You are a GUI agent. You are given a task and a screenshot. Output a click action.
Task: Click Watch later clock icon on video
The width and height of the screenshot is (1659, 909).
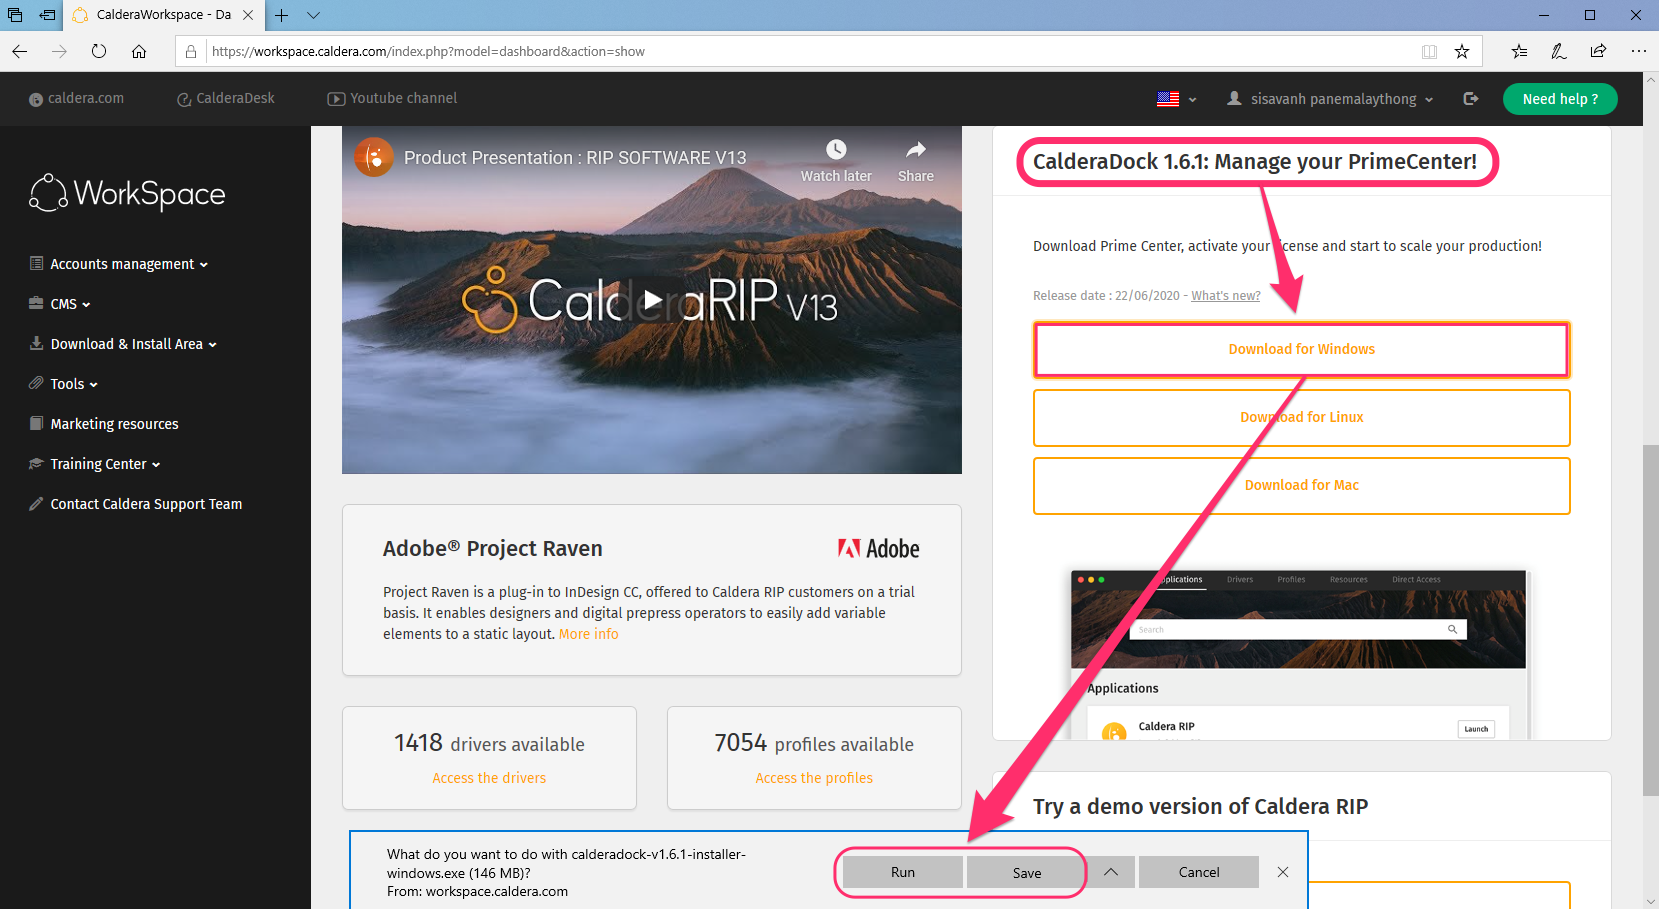pyautogui.click(x=836, y=150)
